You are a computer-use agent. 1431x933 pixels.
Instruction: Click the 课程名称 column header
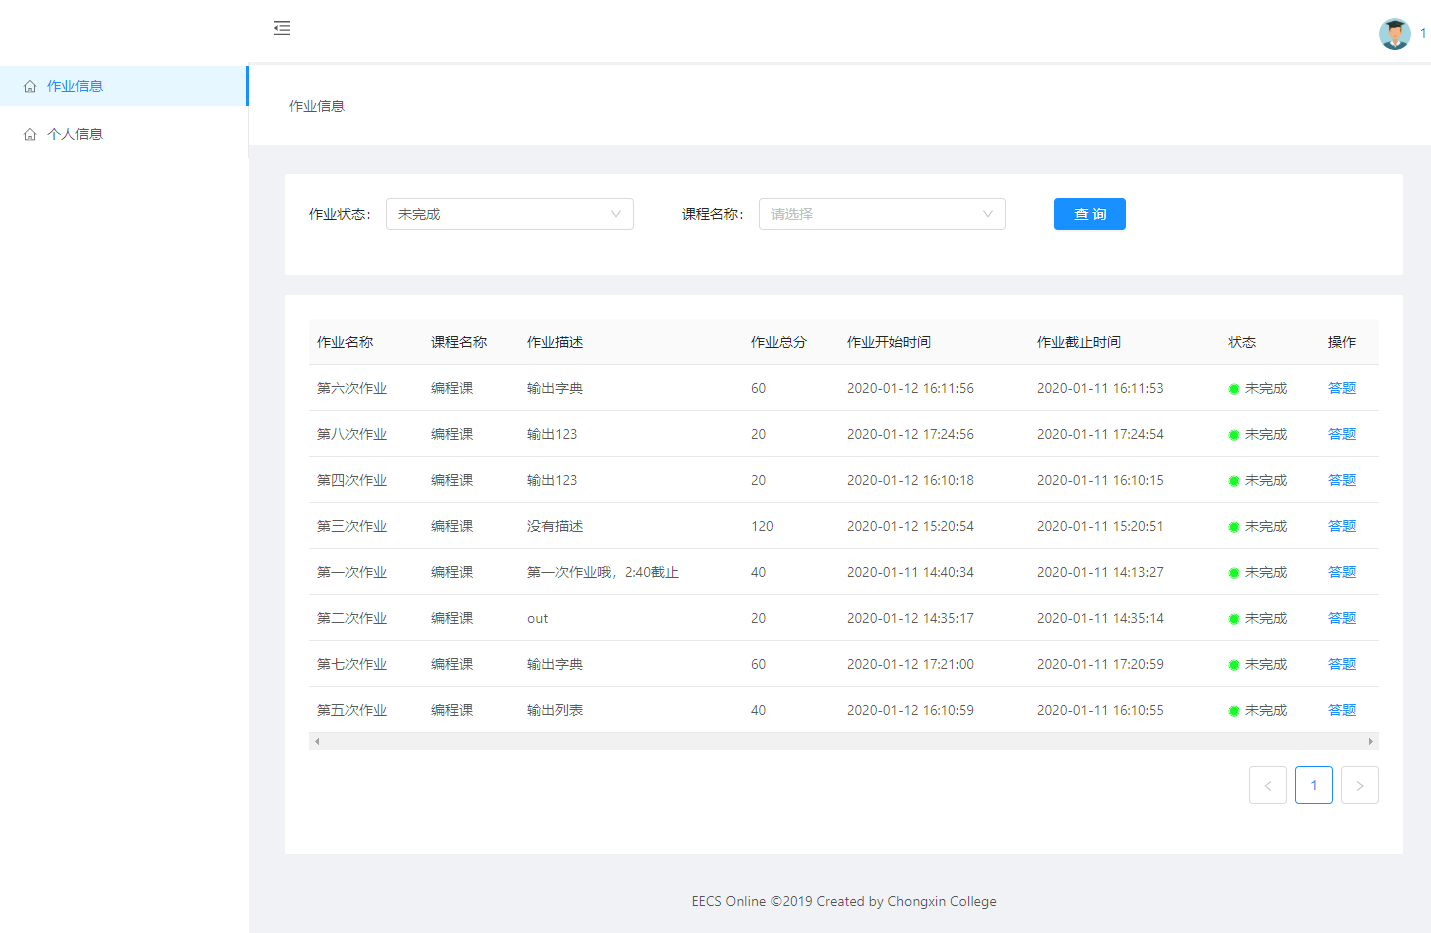[x=459, y=342]
